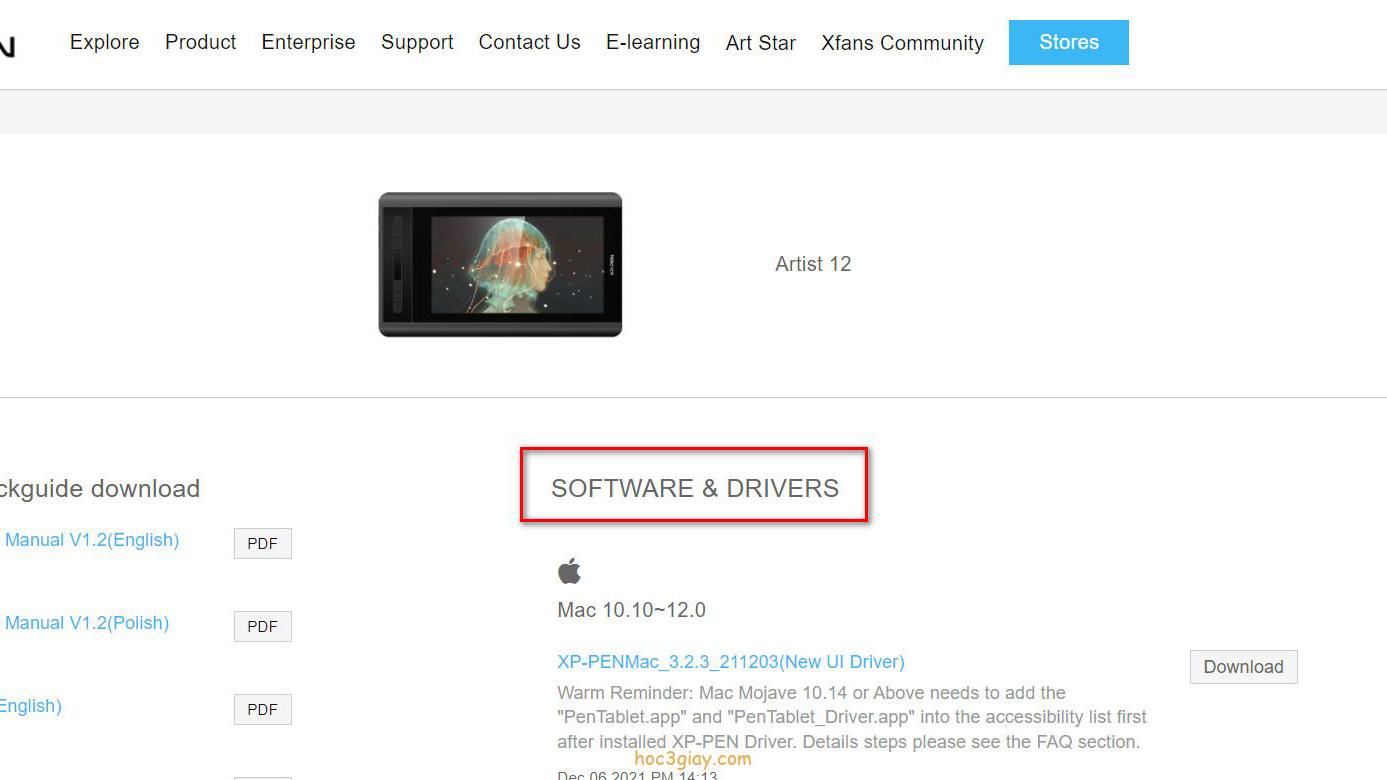Viewport: 1387px width, 780px height.
Task: Click the third PDF button
Action: (262, 710)
